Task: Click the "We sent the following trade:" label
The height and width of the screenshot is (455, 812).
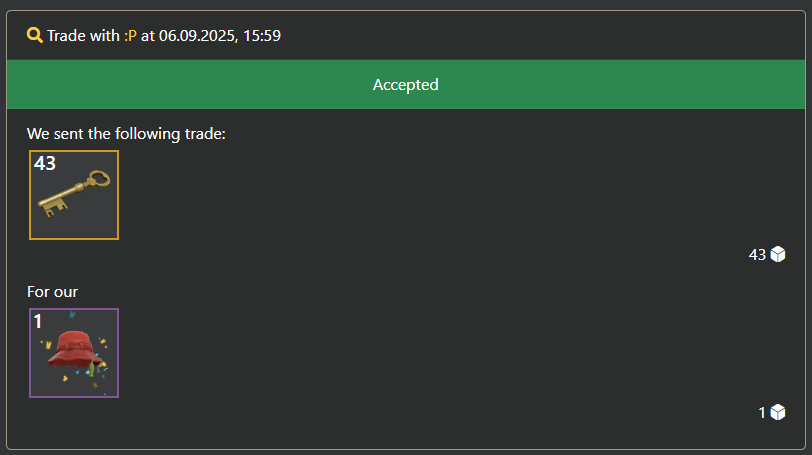Action: coord(127,133)
